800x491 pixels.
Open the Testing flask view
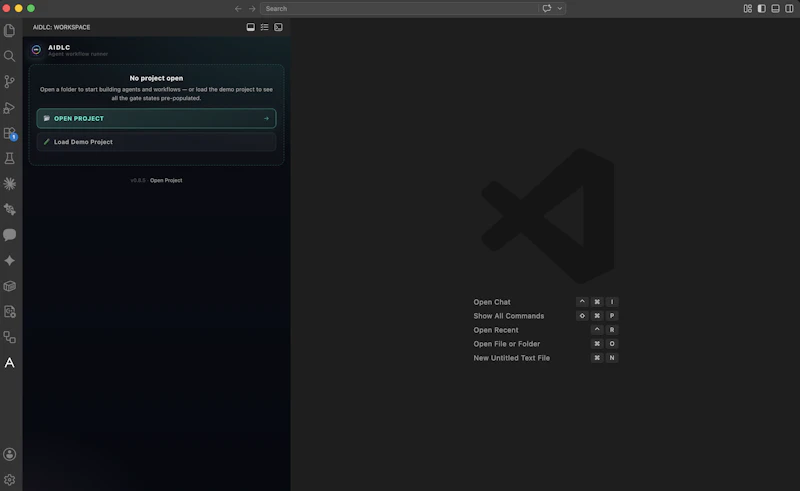(9, 158)
